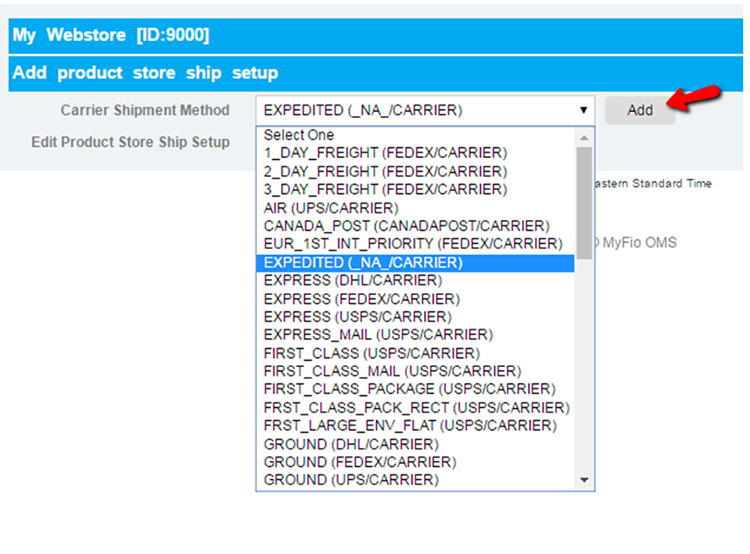Screen dimensions: 750x554
Task: Pick FRST_CLASS_PACK_RECT (USPS/CARRIER) option
Action: coord(415,408)
